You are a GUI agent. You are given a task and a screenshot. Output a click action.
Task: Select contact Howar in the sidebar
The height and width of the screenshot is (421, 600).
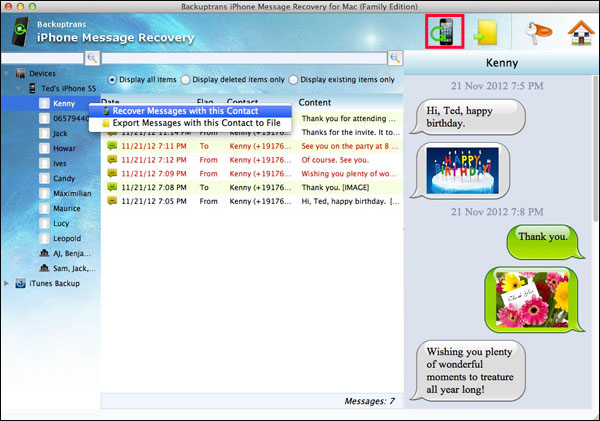coord(64,148)
